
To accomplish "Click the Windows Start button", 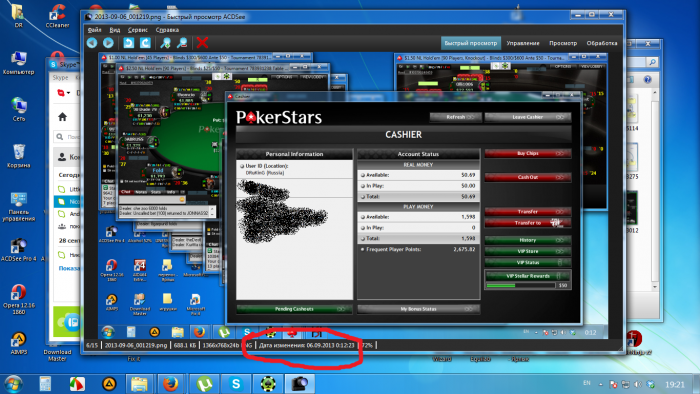I will pyautogui.click(x=13, y=384).
